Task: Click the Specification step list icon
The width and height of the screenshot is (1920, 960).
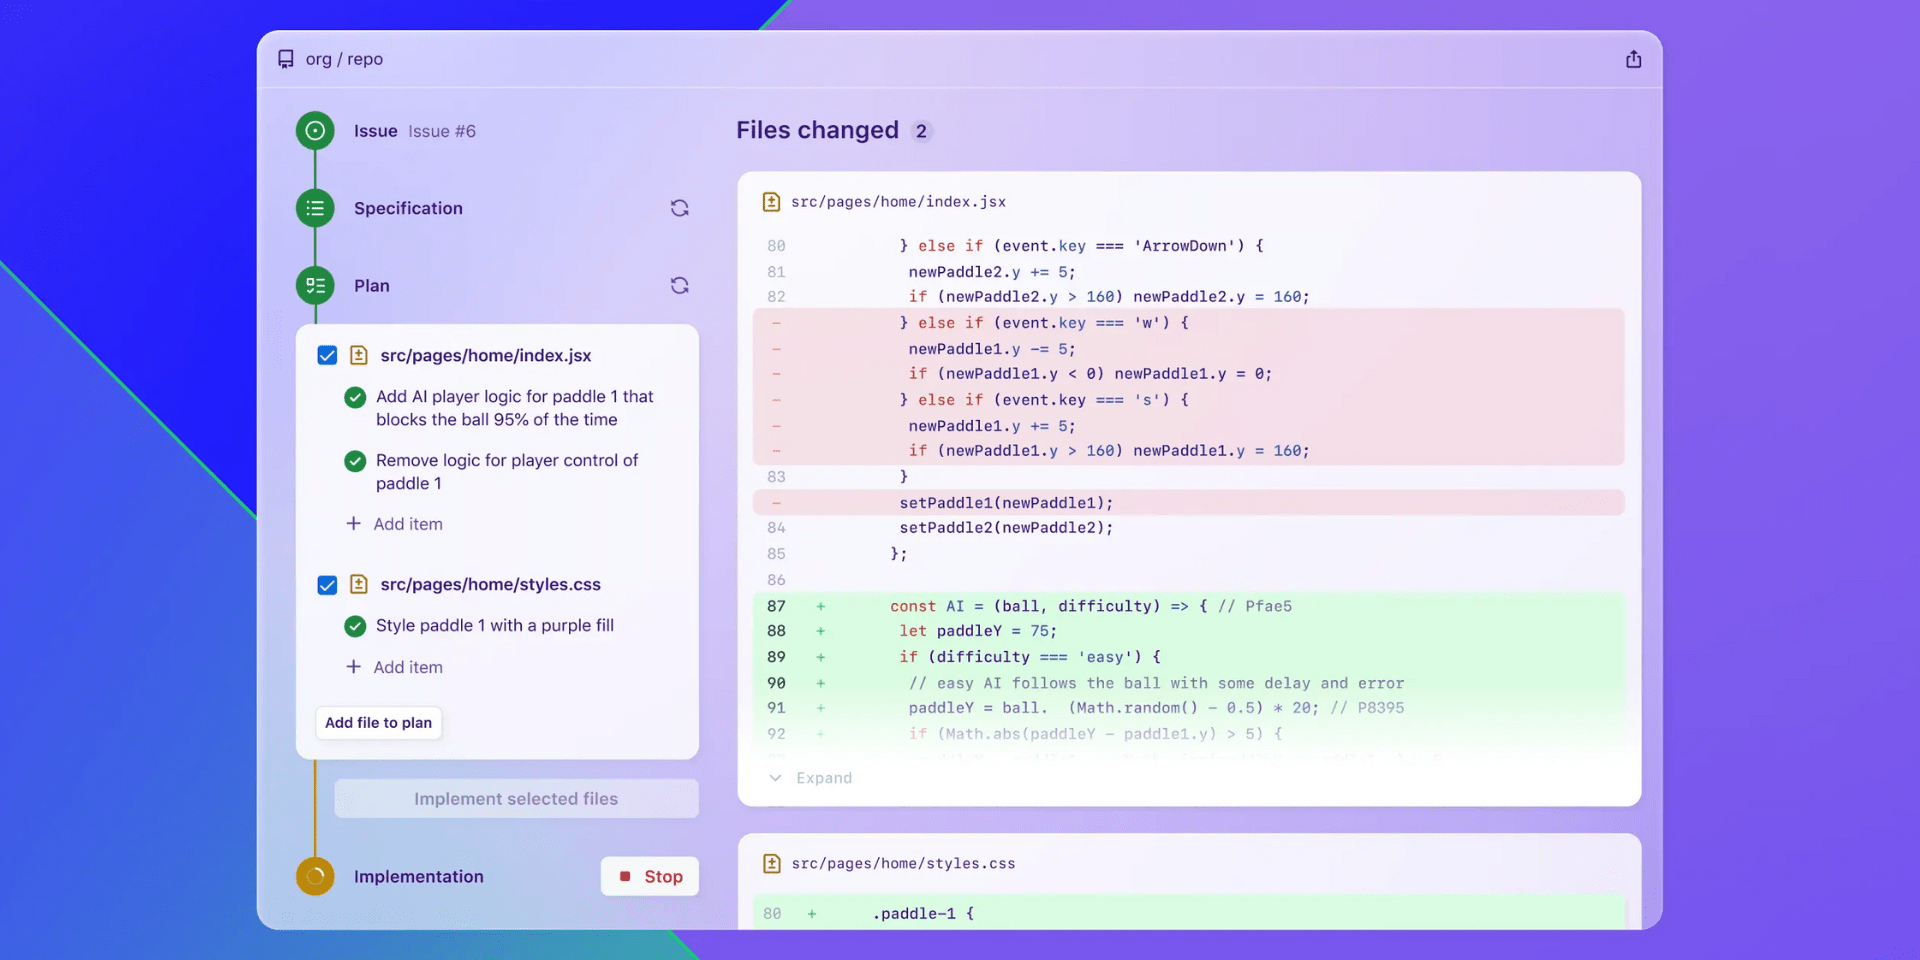Action: tap(314, 208)
